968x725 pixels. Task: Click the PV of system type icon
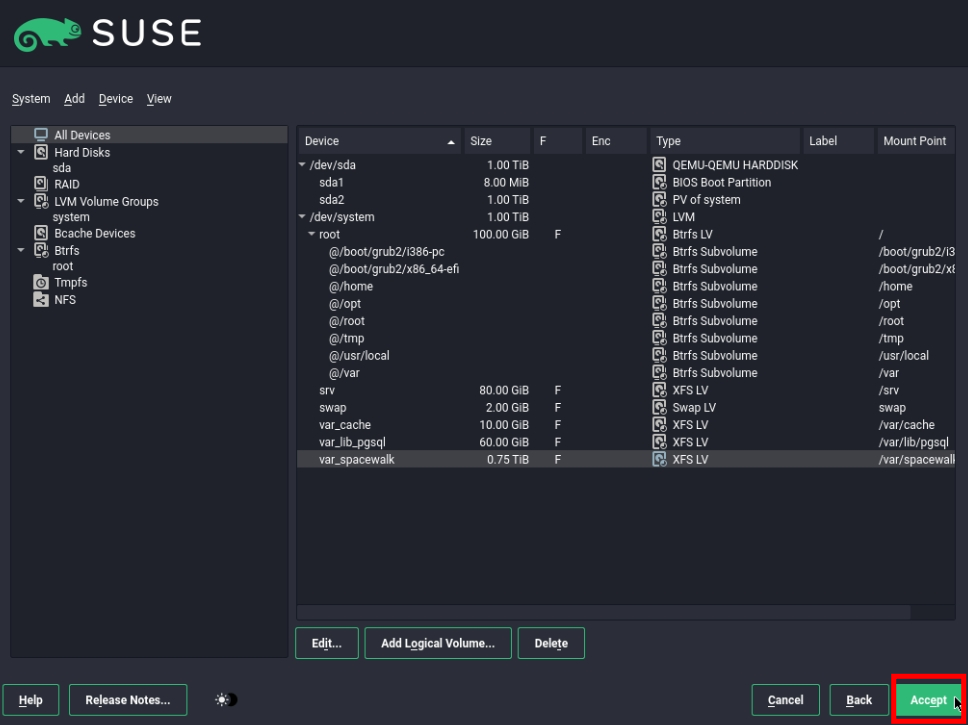tap(660, 199)
